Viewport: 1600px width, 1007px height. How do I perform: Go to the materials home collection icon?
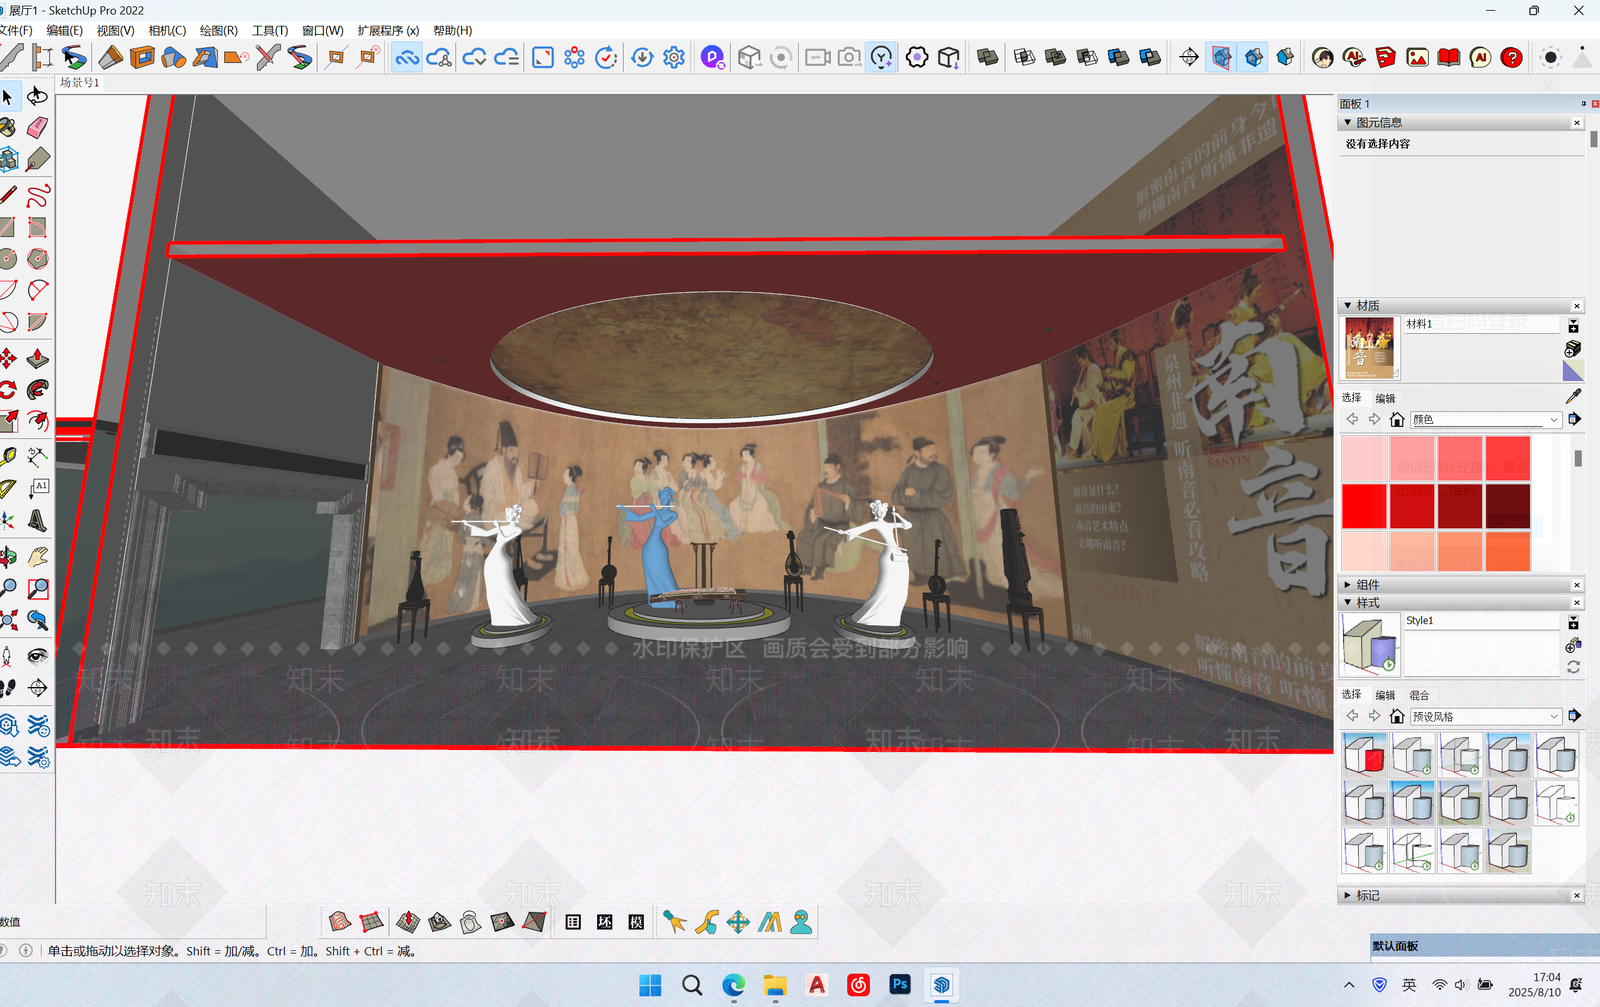click(x=1397, y=419)
